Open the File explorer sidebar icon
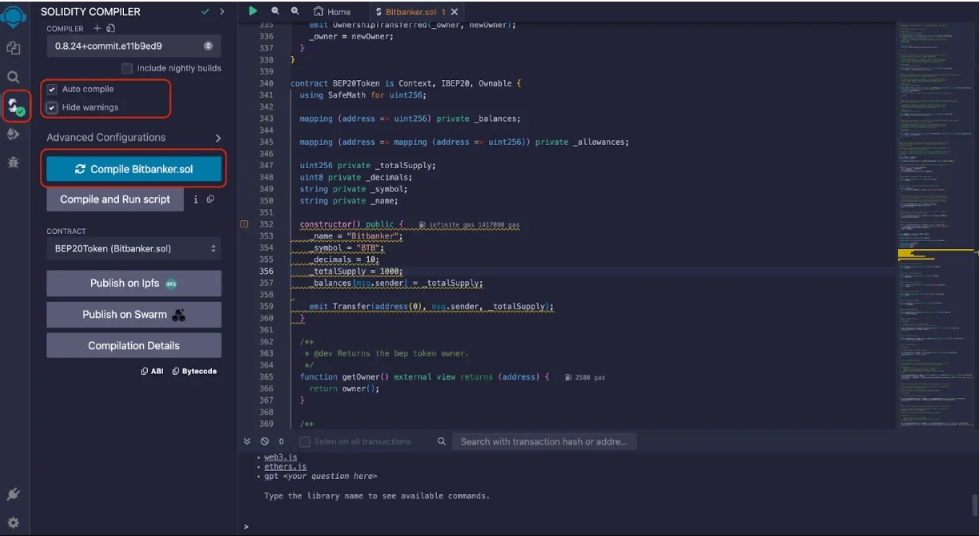The width and height of the screenshot is (979, 536). (x=13, y=48)
